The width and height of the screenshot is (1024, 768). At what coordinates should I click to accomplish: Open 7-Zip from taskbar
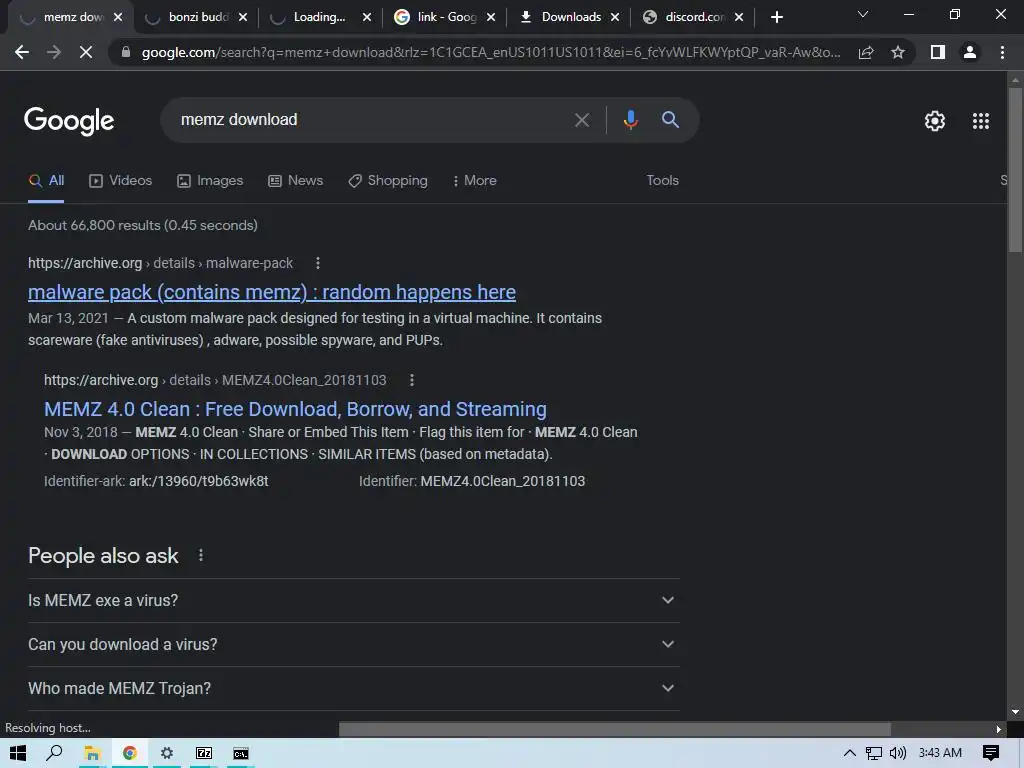click(204, 754)
